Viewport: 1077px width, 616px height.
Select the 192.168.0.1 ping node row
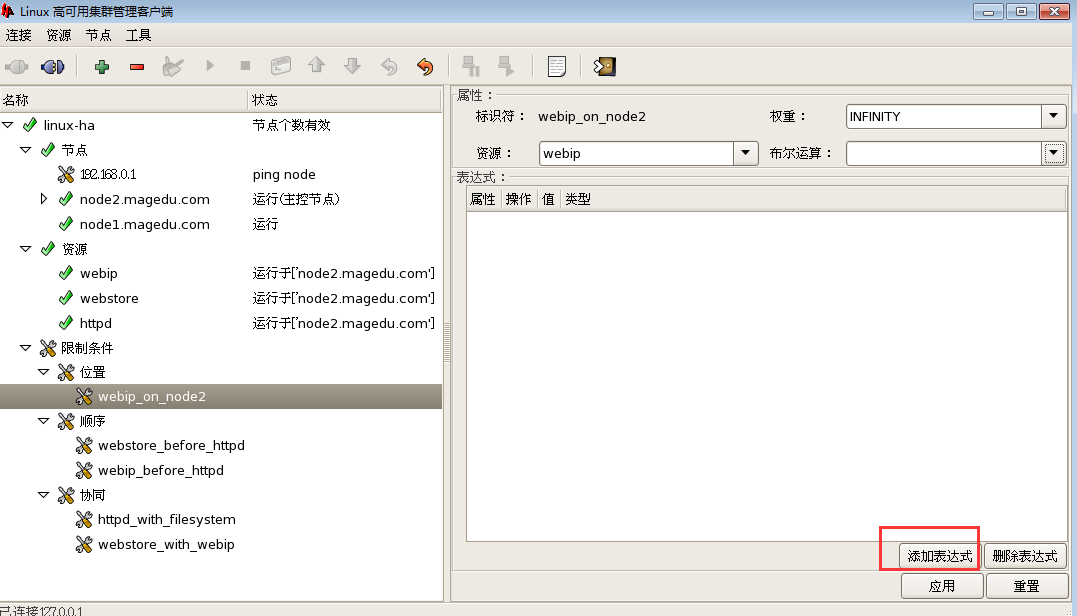click(220, 174)
